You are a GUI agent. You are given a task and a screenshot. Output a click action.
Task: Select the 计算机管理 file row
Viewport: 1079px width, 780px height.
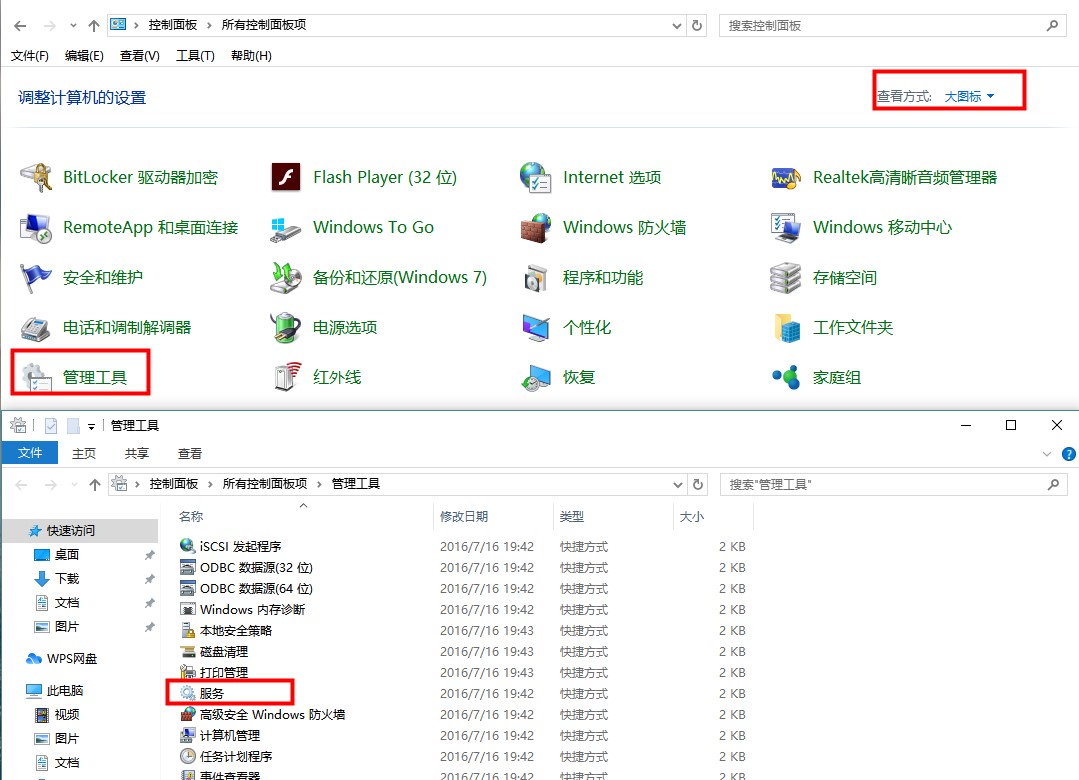(462, 735)
